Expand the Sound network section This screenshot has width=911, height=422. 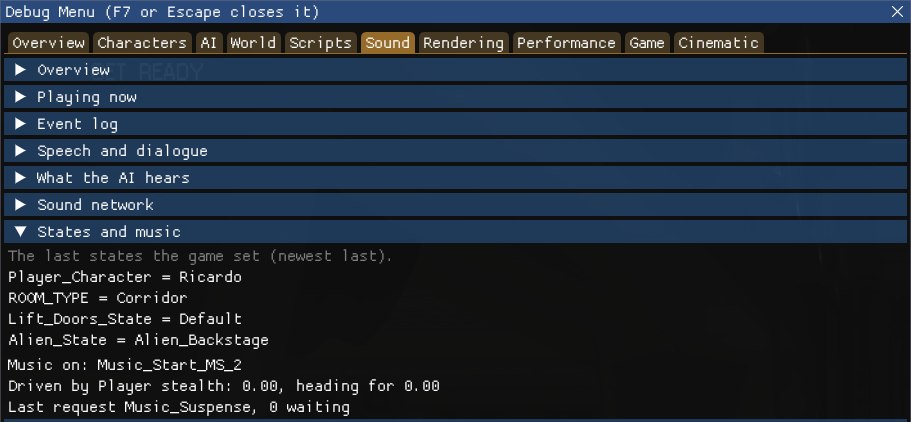coord(456,205)
